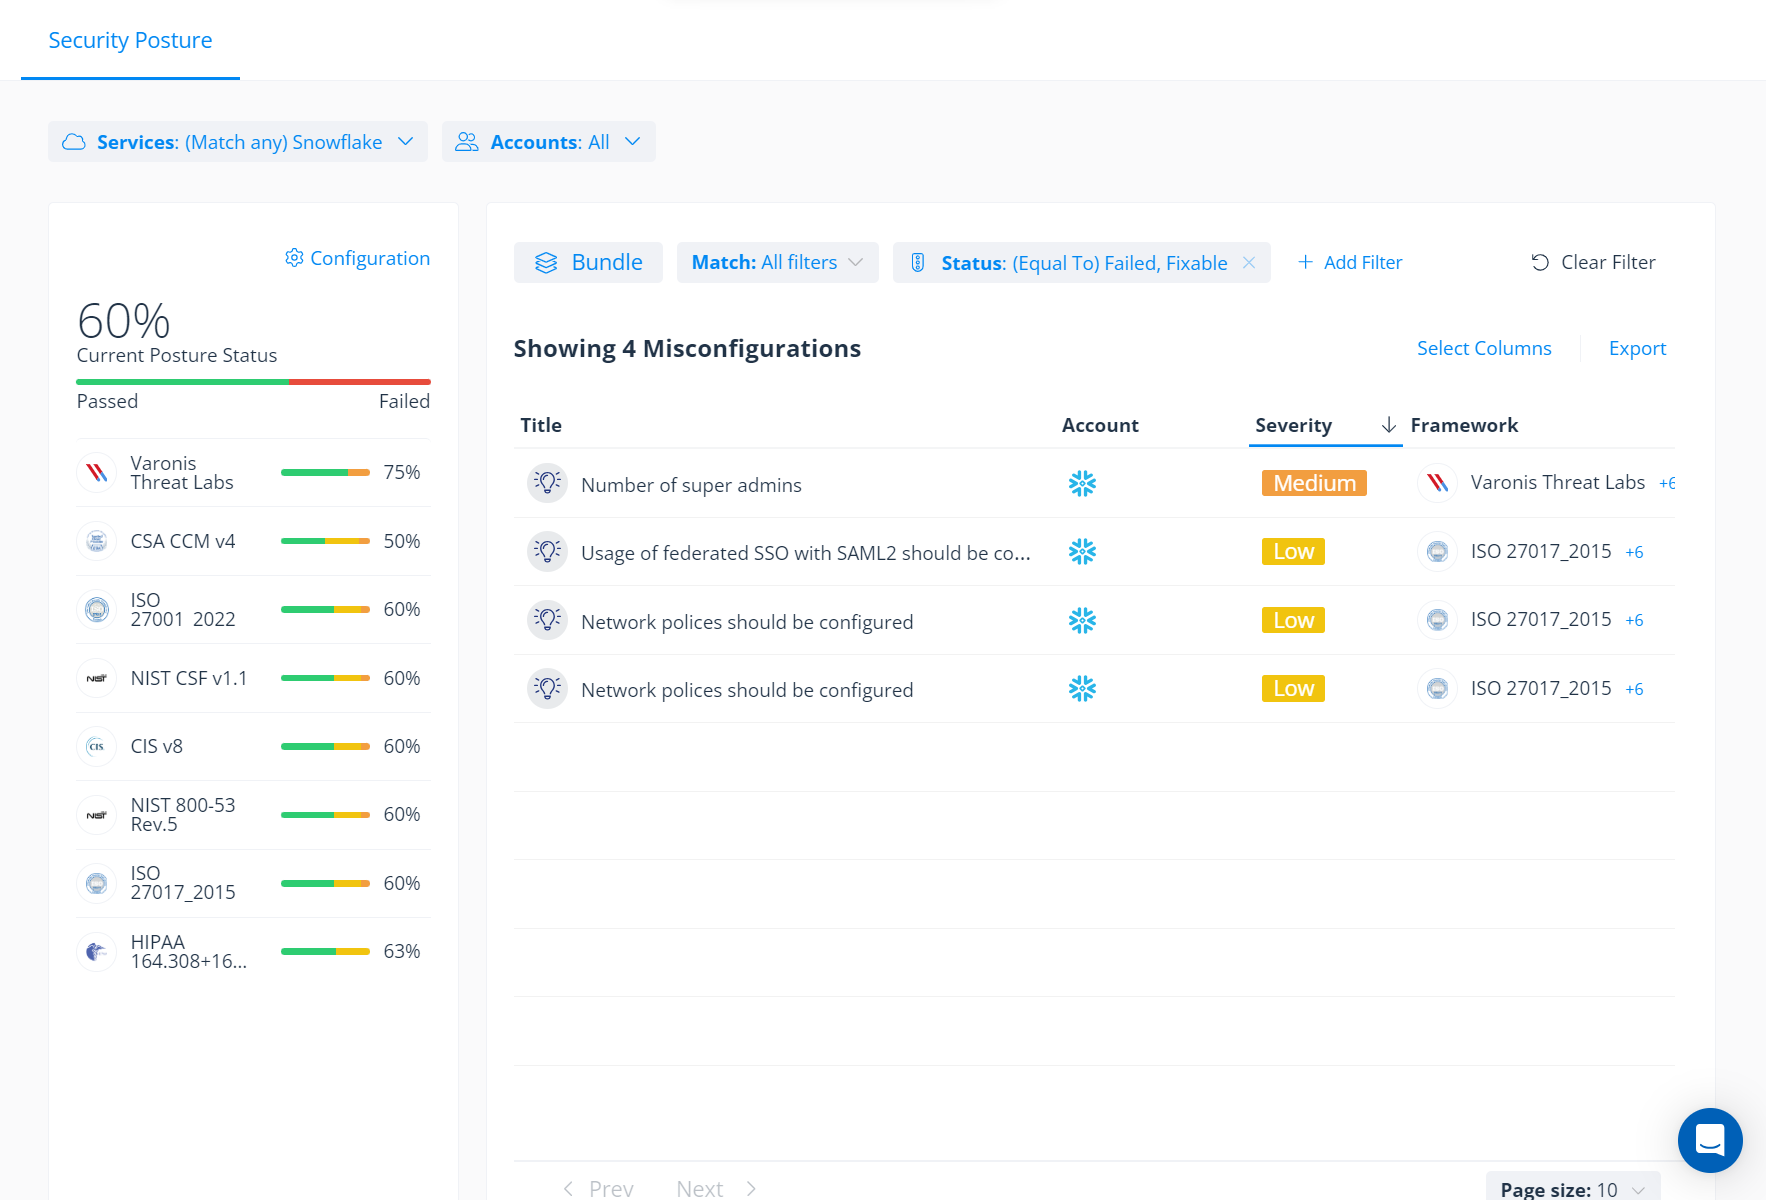Remove the Status filter with the X
Image resolution: width=1766 pixels, height=1200 pixels.
[1249, 262]
